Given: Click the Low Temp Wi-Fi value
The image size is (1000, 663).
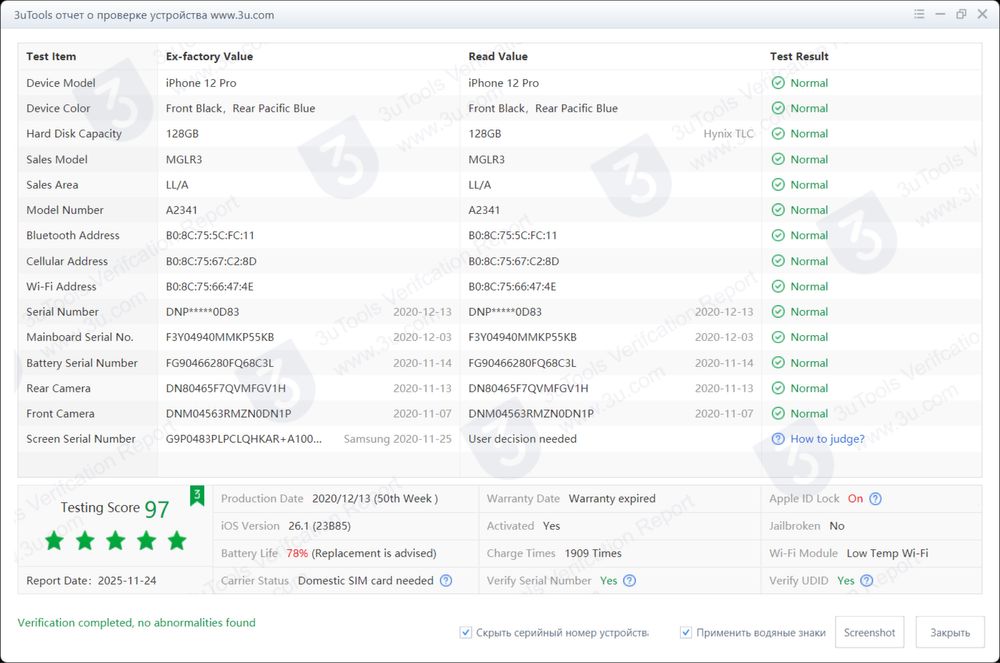Looking at the screenshot, I should point(887,553).
